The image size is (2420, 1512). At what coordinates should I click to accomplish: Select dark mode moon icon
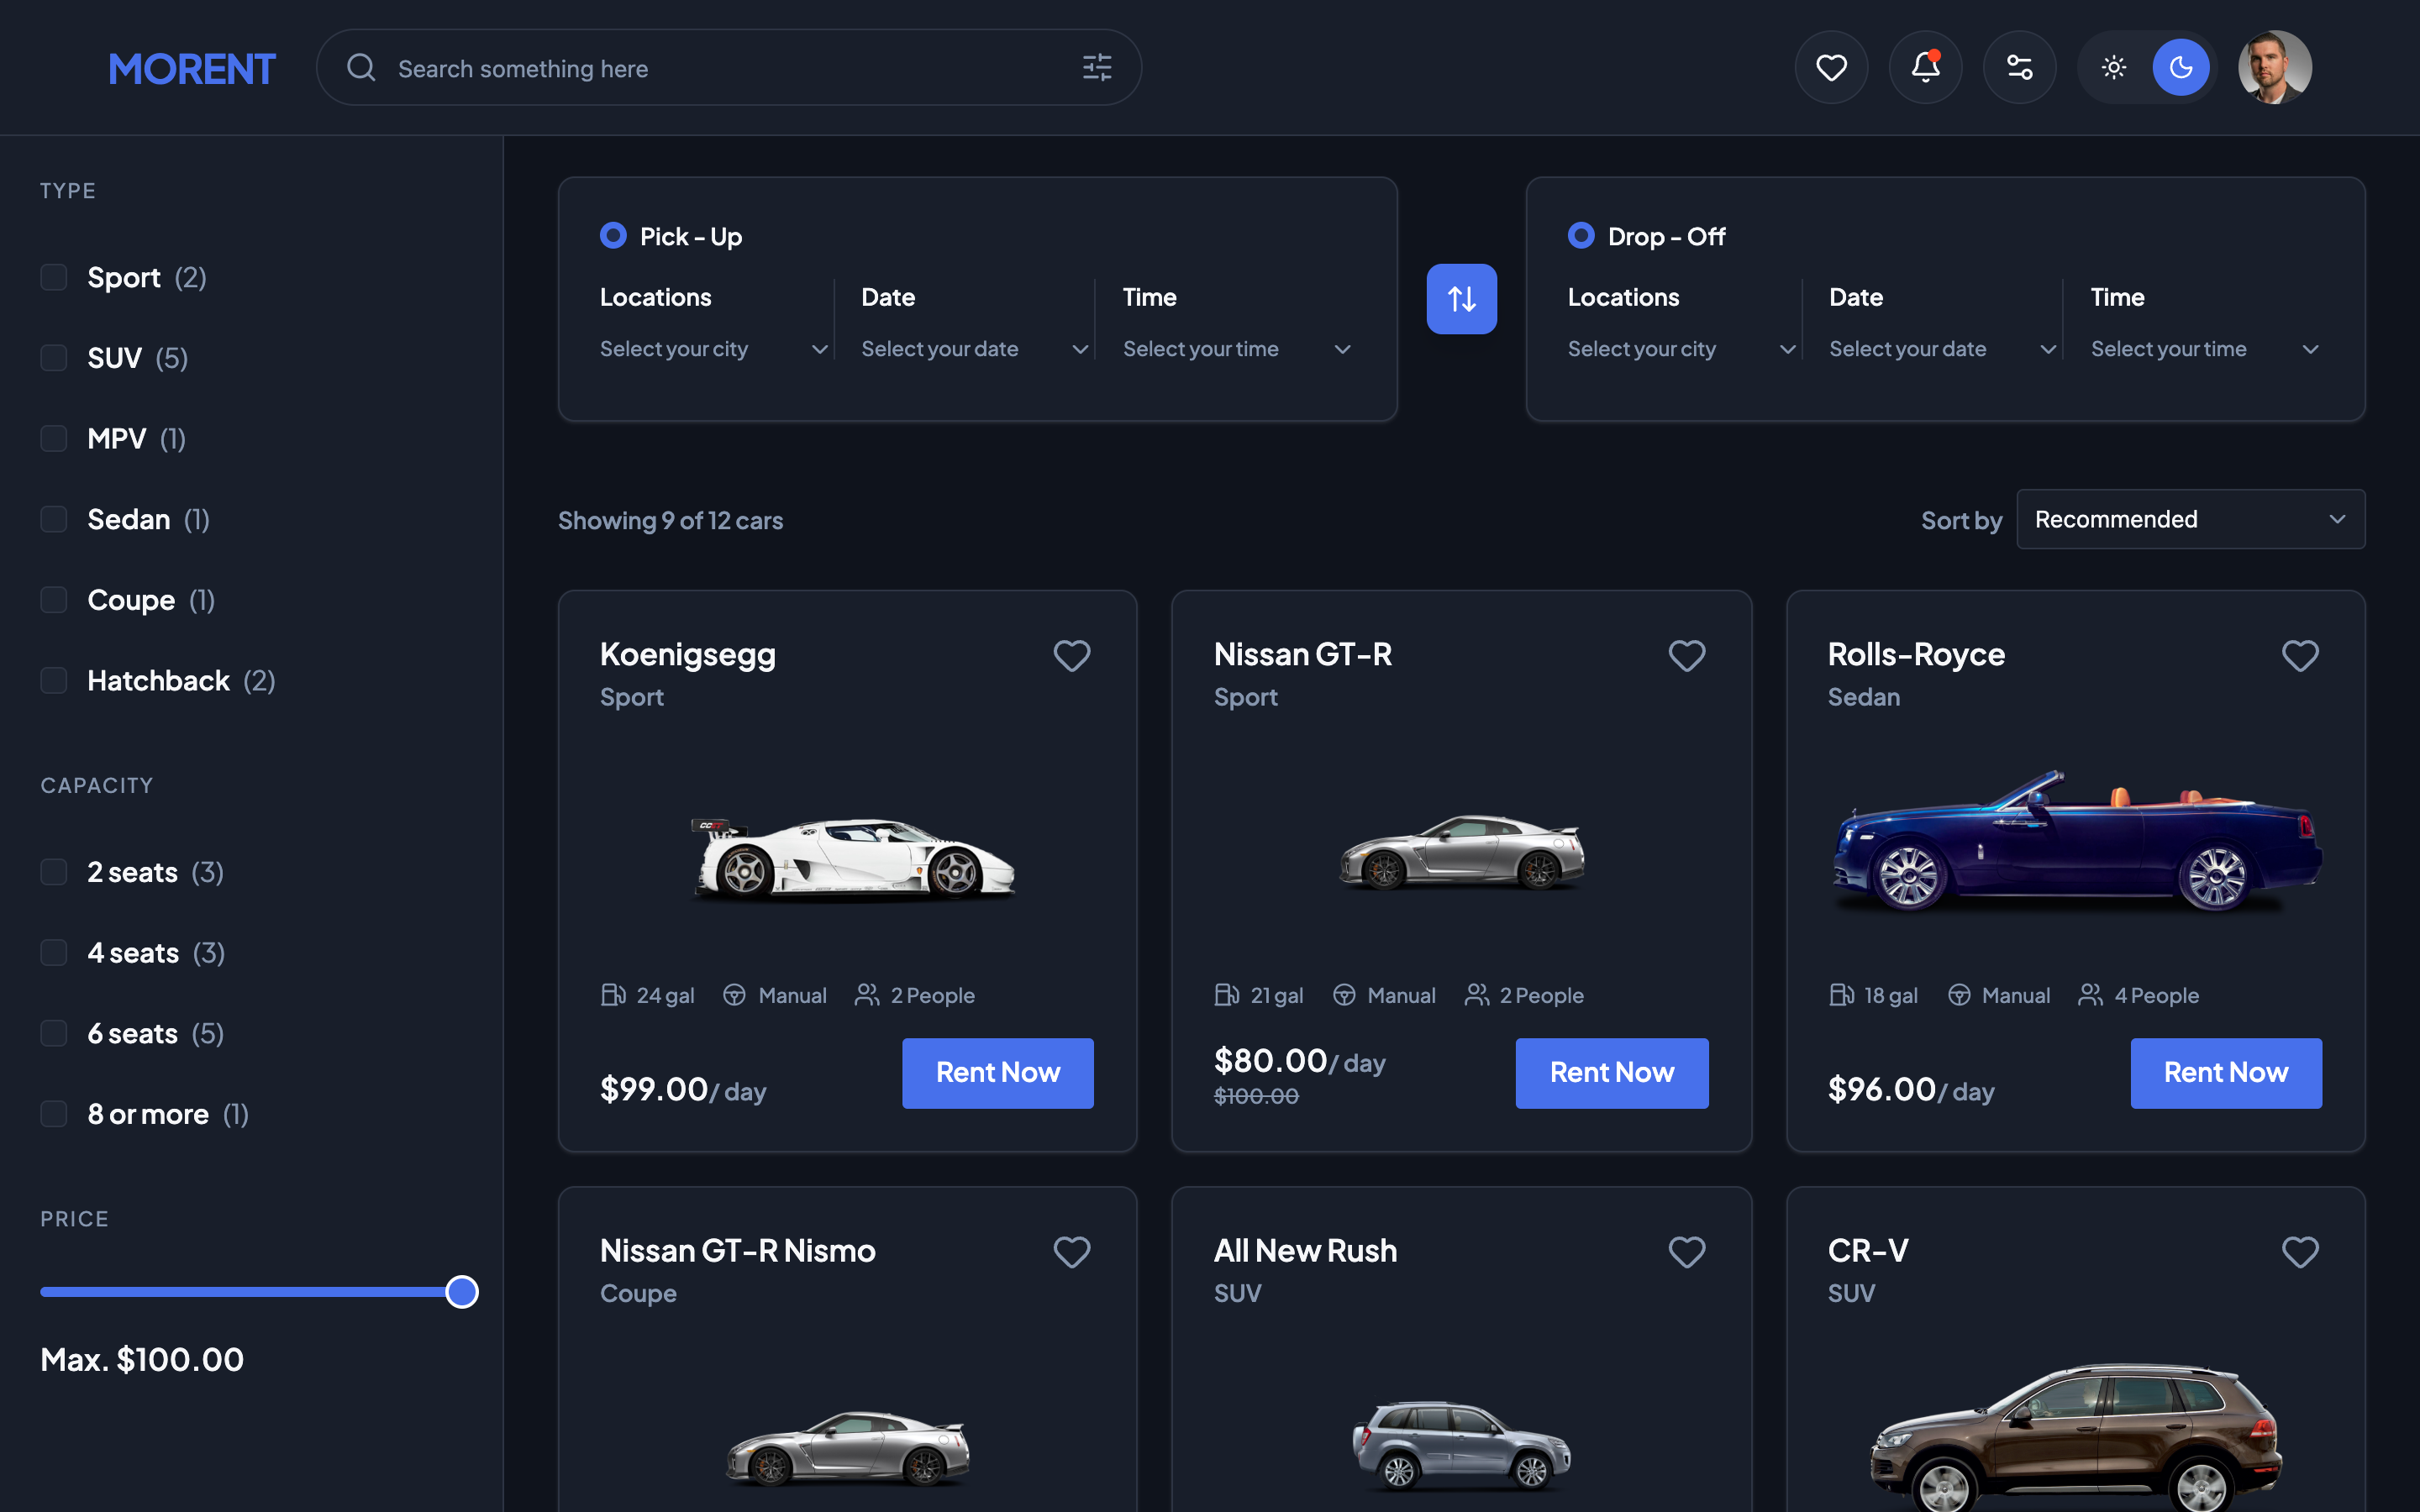coord(2181,67)
